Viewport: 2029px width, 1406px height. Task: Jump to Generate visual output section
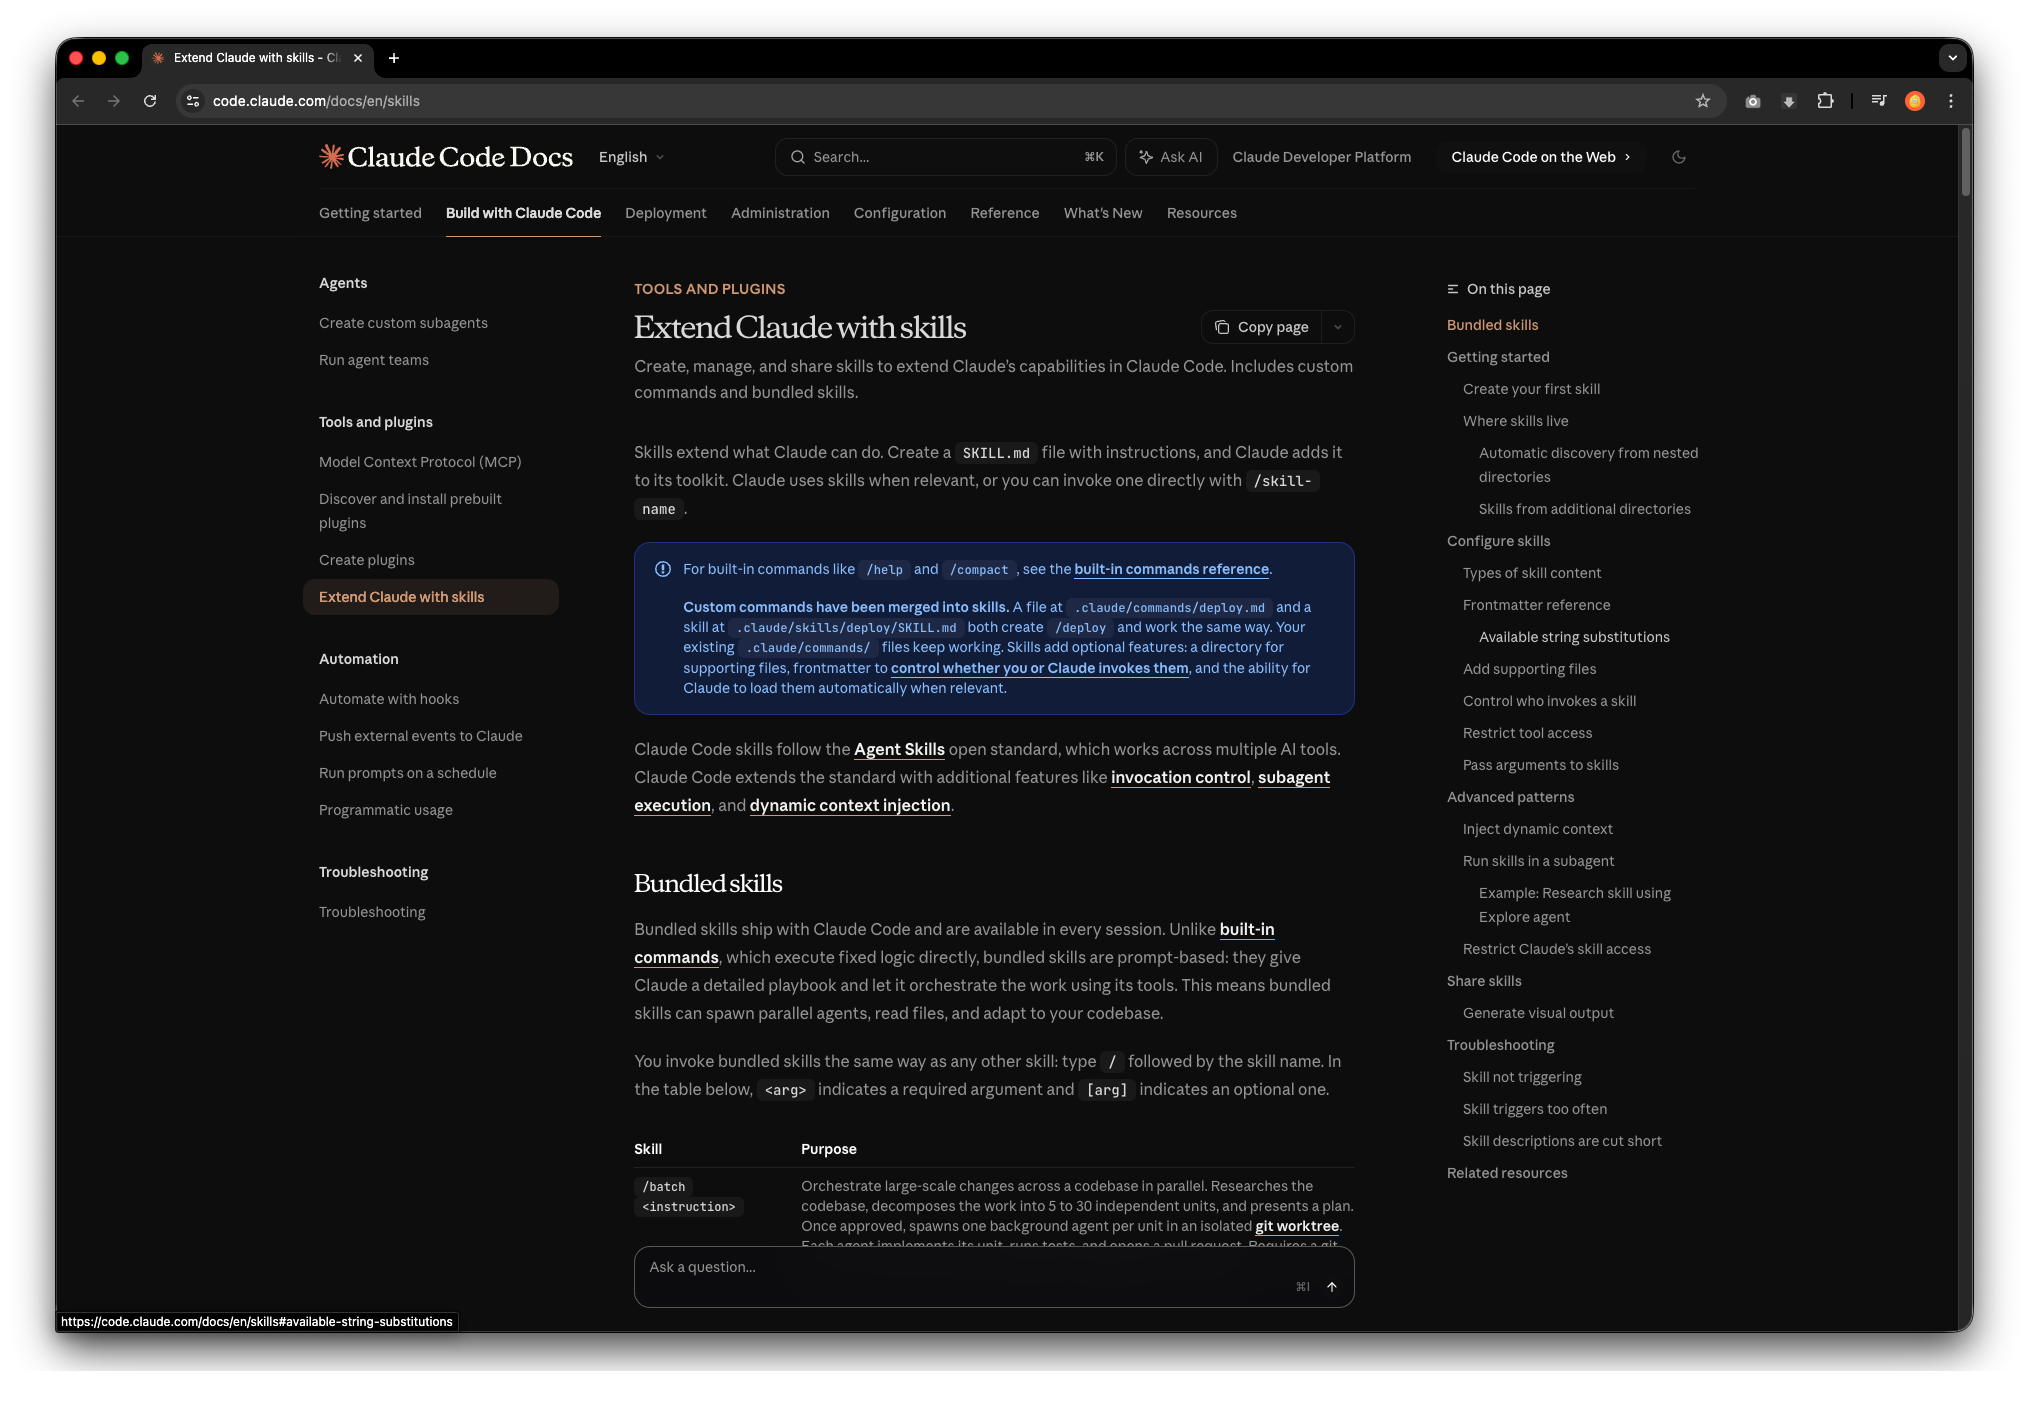click(1538, 1013)
